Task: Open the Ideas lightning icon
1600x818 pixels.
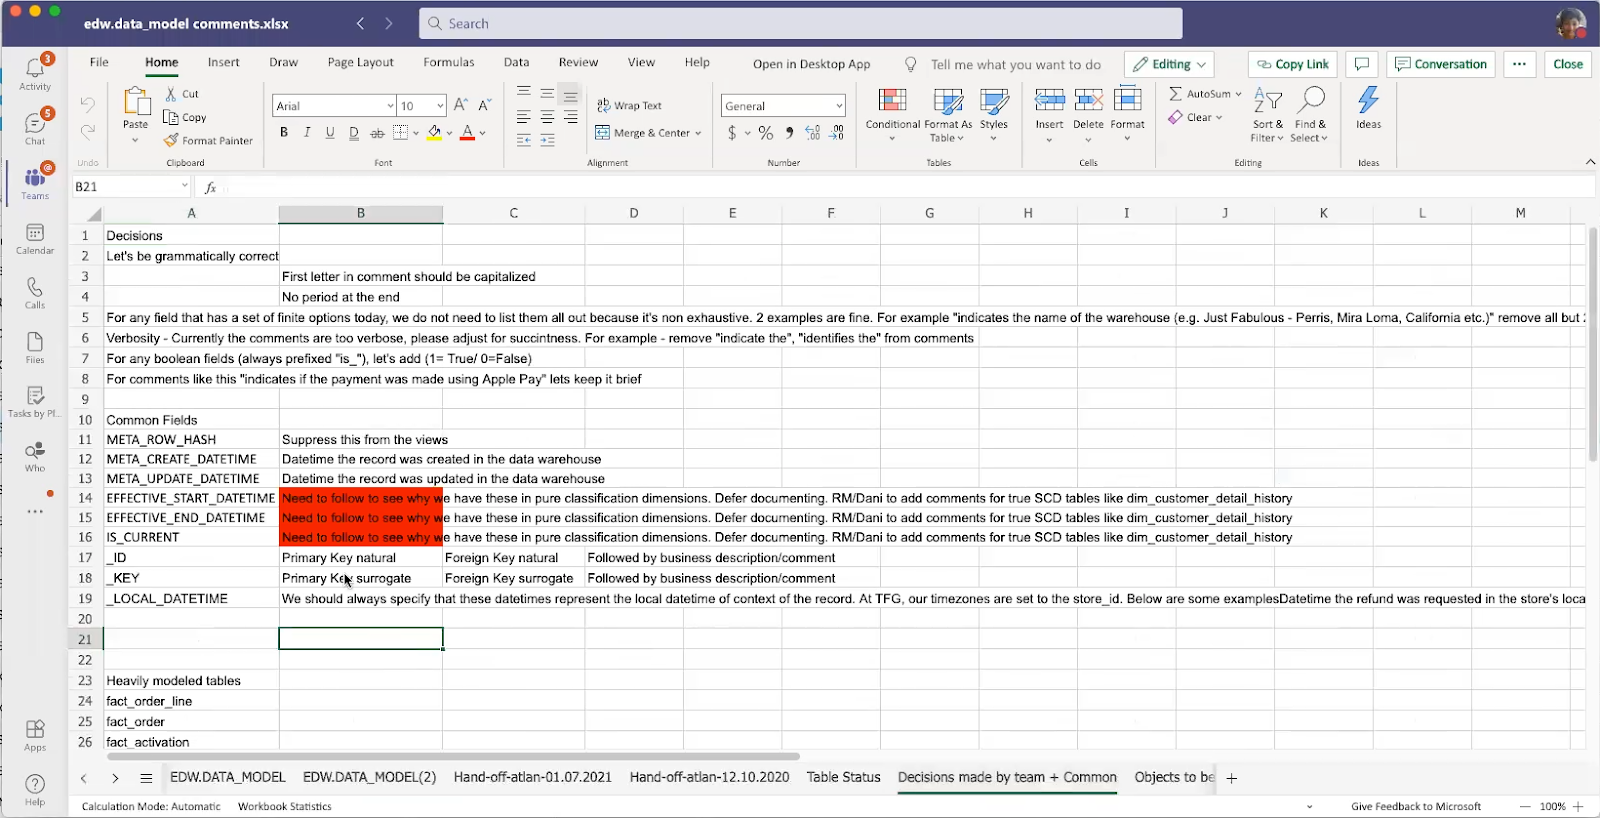Action: 1368,101
